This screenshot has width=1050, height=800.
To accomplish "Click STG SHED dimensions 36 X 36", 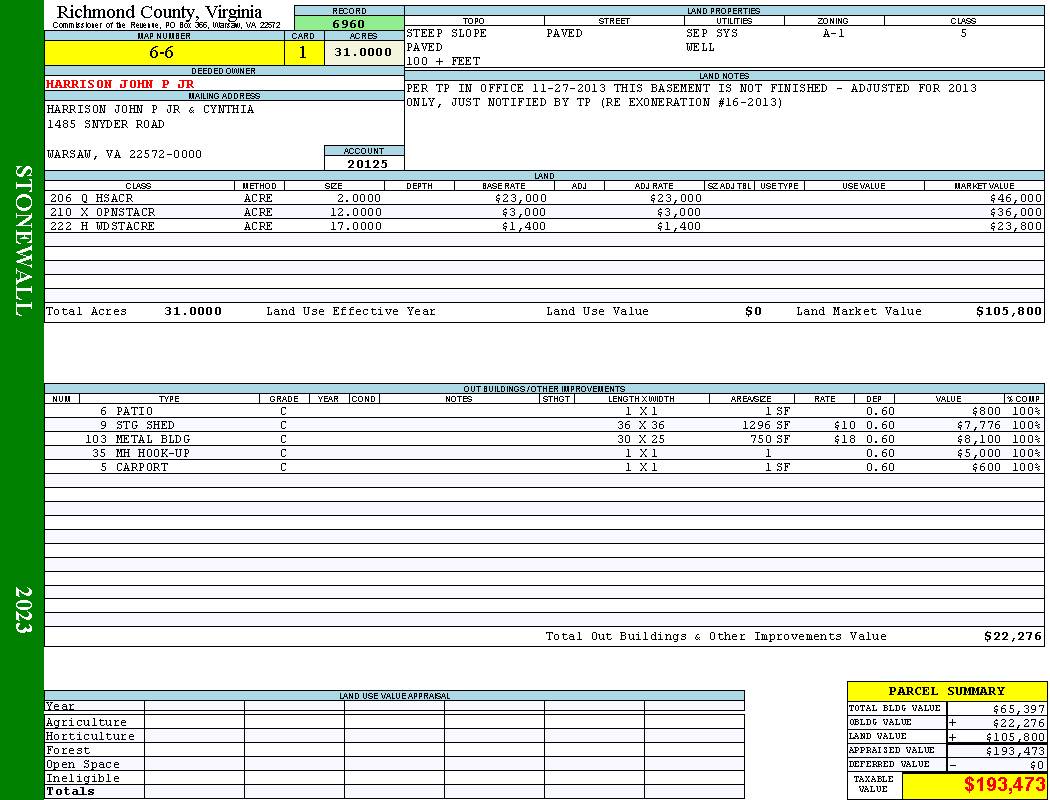I will pos(641,426).
